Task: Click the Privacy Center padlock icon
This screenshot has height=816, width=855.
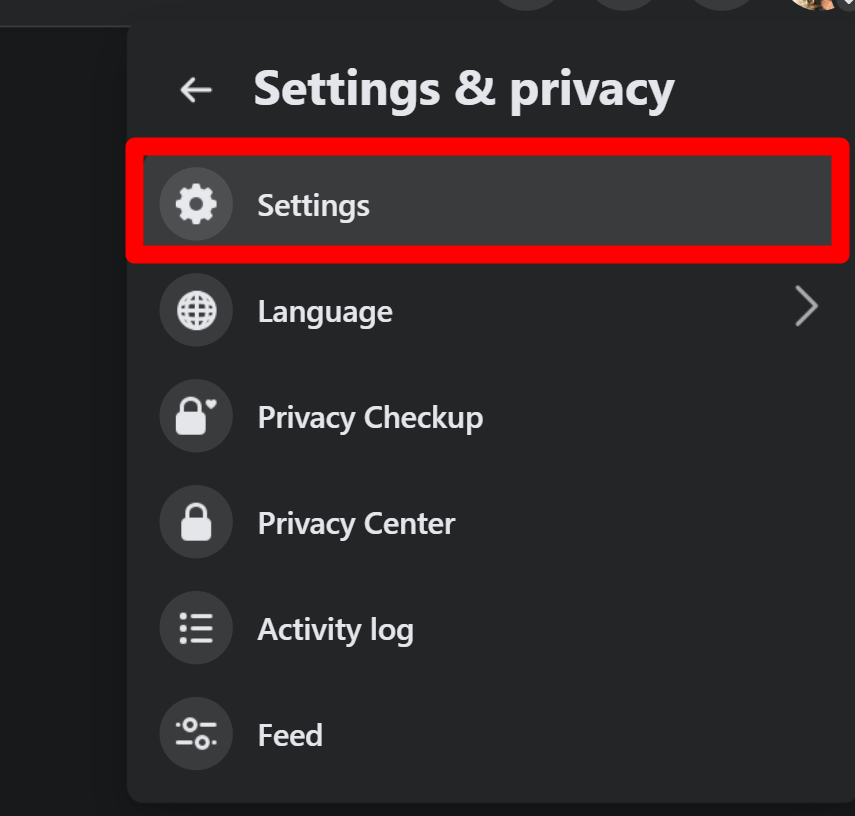Action: [196, 521]
